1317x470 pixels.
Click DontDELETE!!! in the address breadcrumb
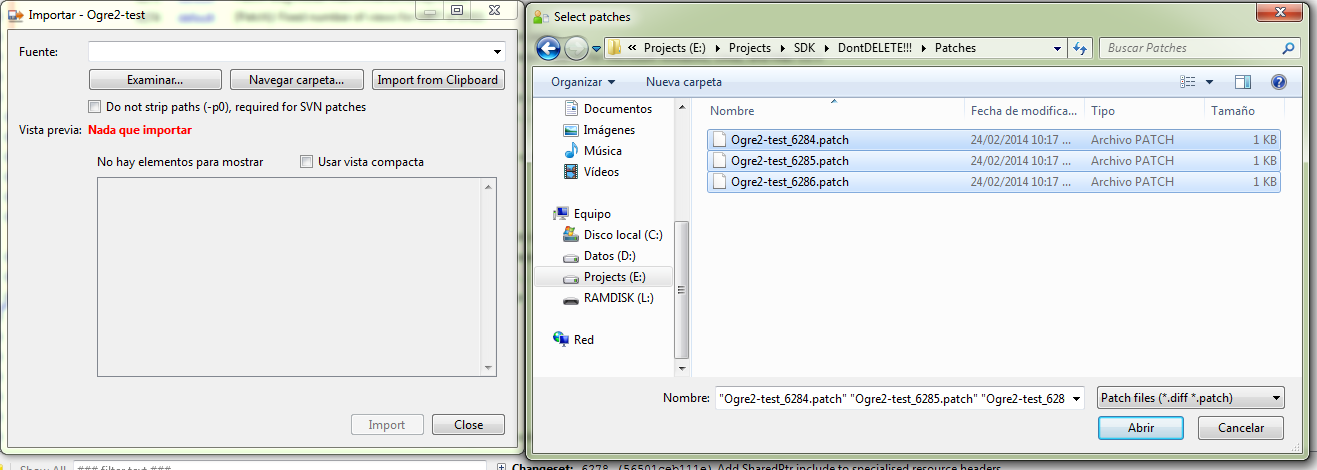click(x=875, y=48)
